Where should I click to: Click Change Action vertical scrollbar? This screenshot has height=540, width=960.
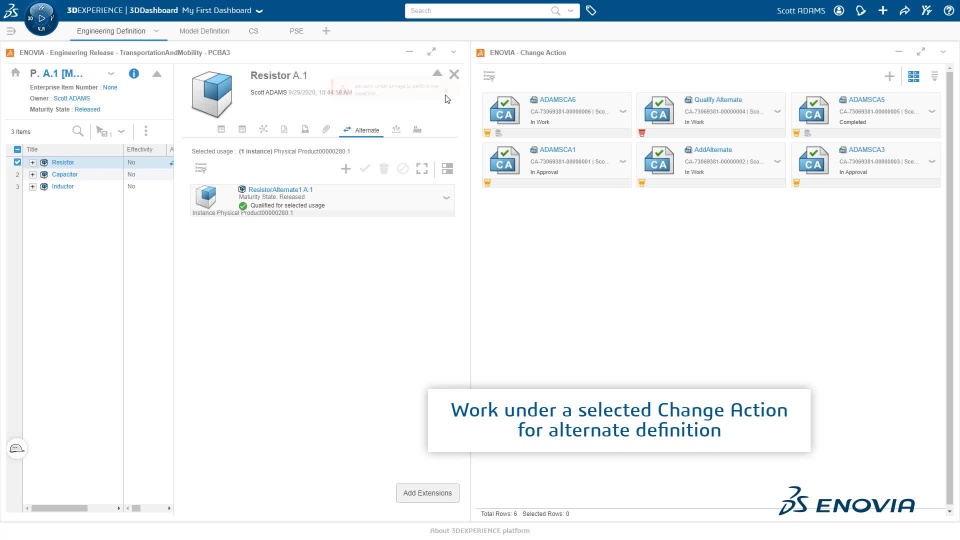pos(950,290)
